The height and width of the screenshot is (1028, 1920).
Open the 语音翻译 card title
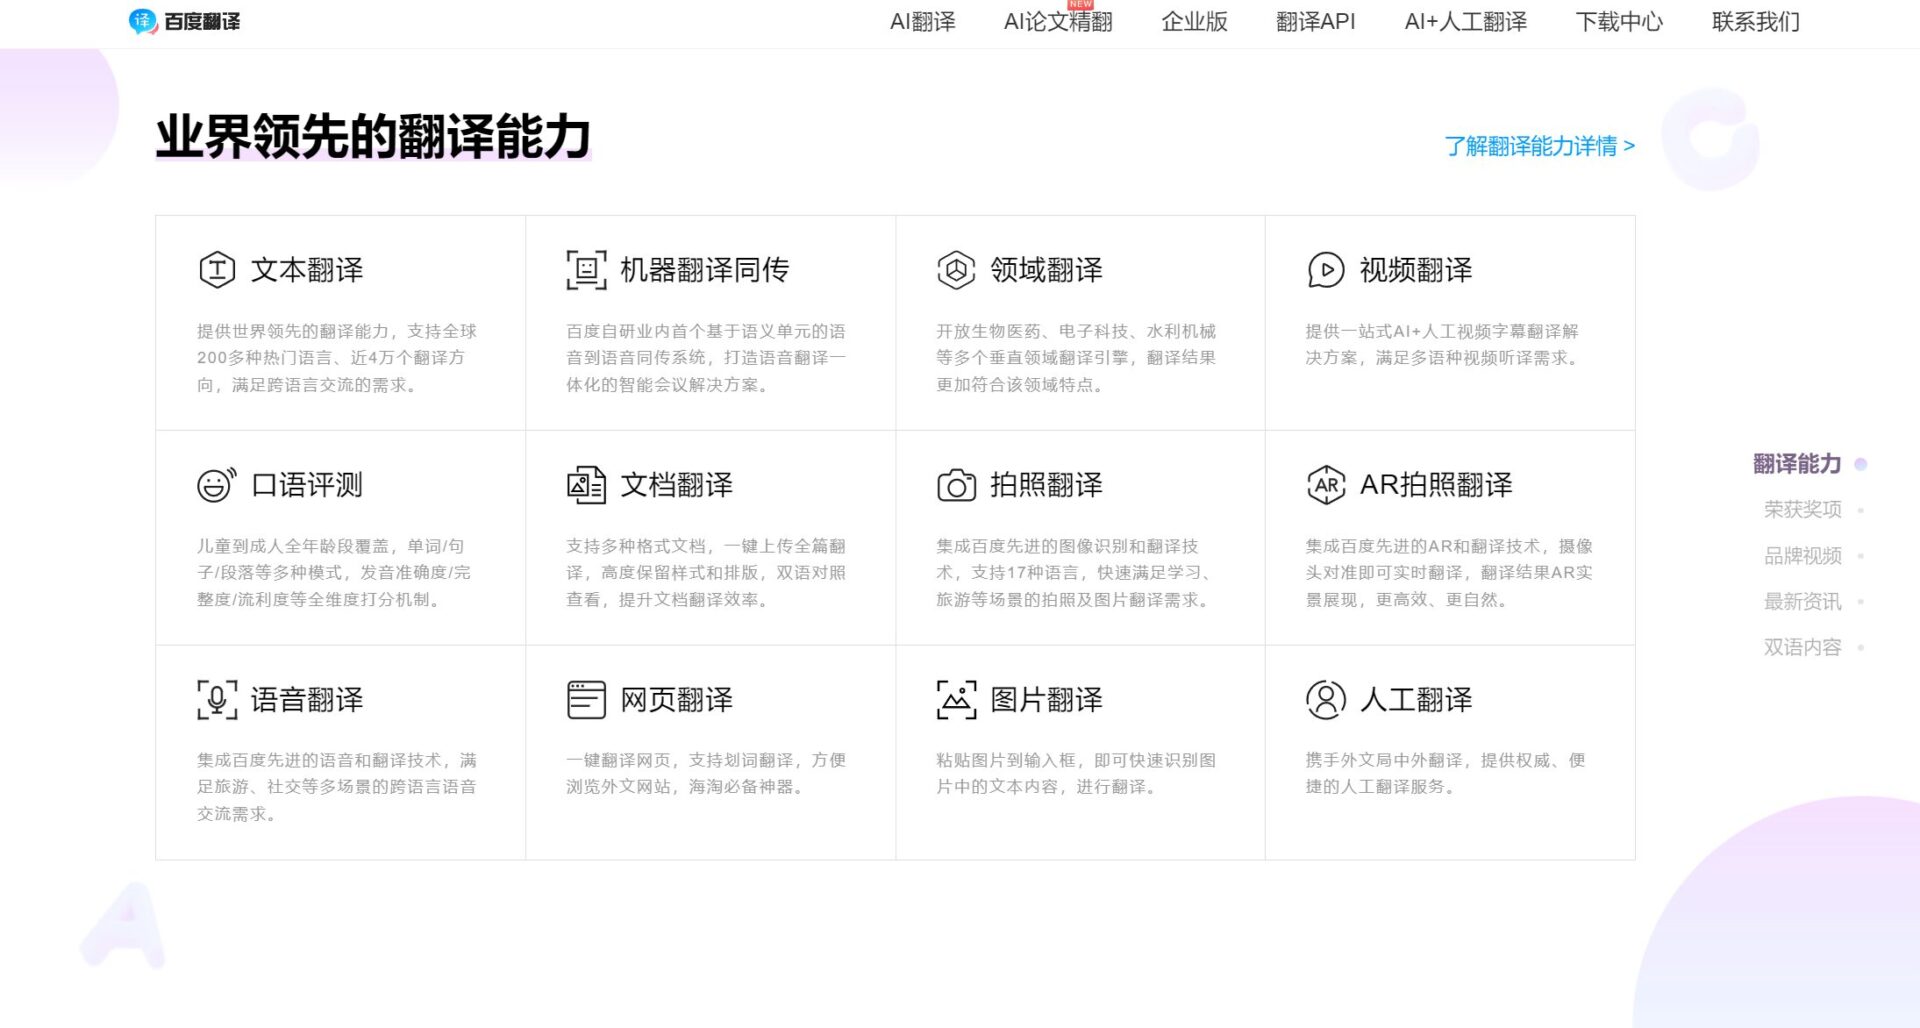307,700
